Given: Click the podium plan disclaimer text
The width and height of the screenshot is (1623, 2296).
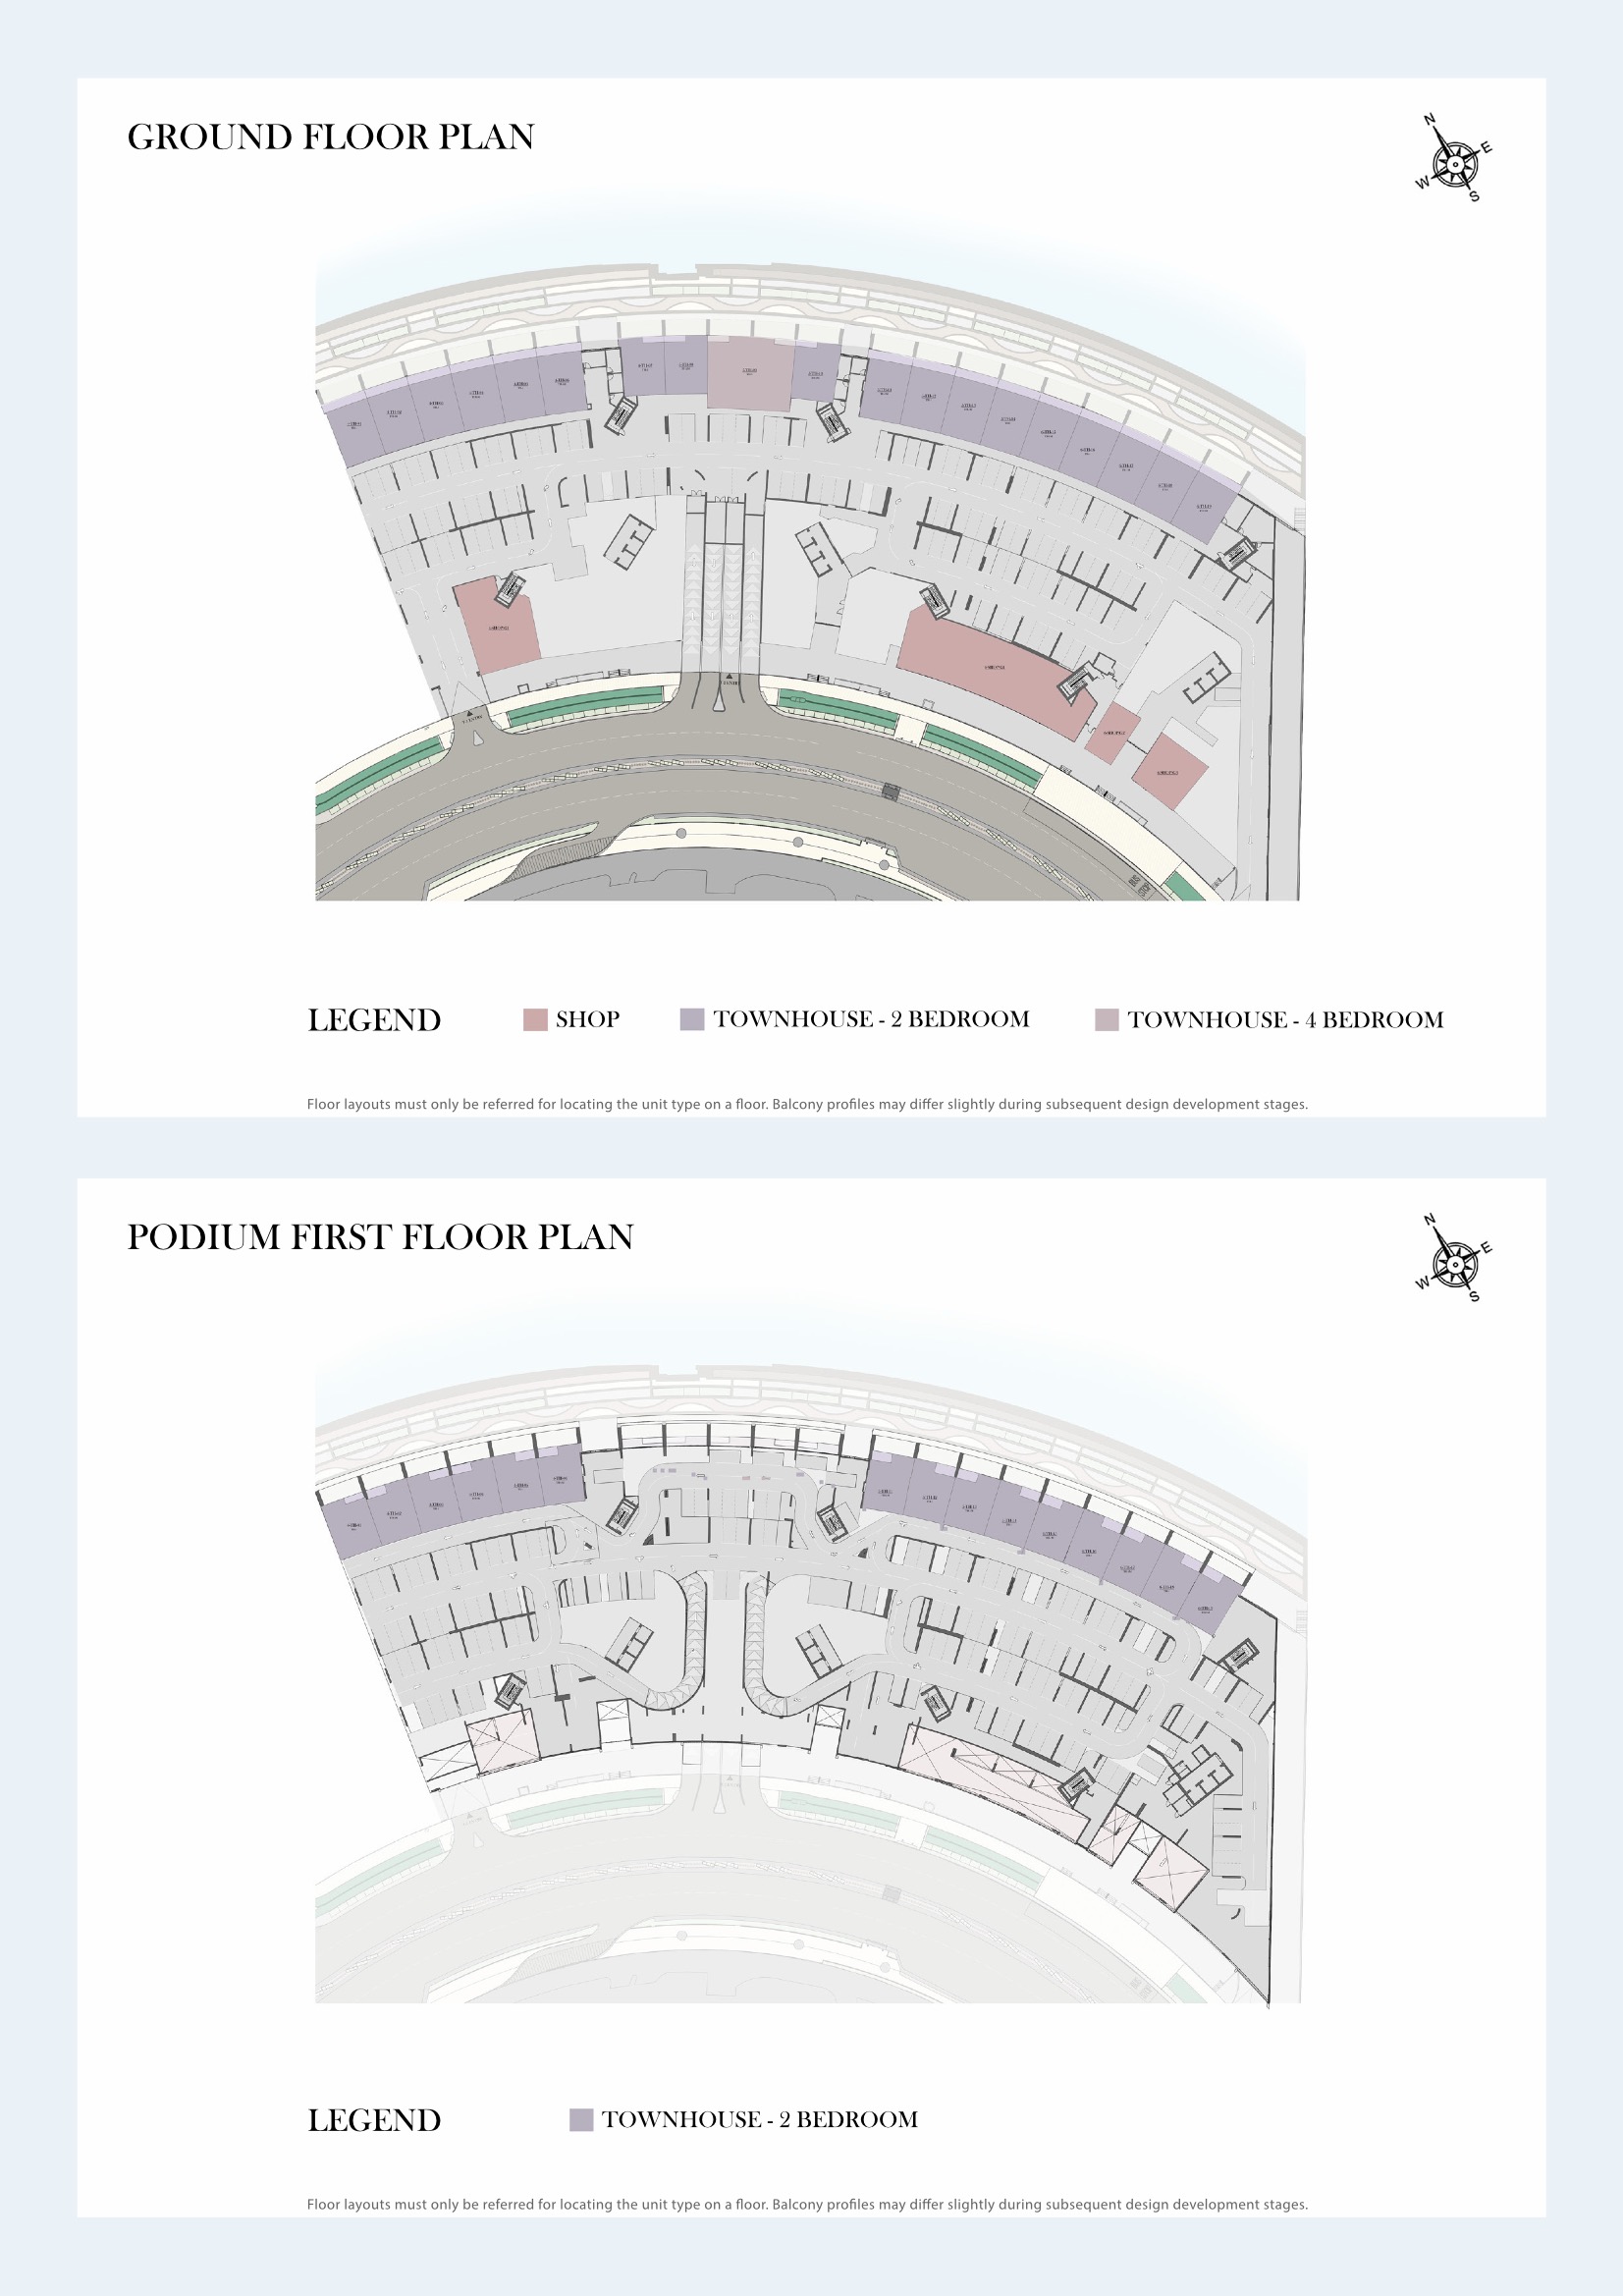Looking at the screenshot, I should click(x=807, y=2204).
